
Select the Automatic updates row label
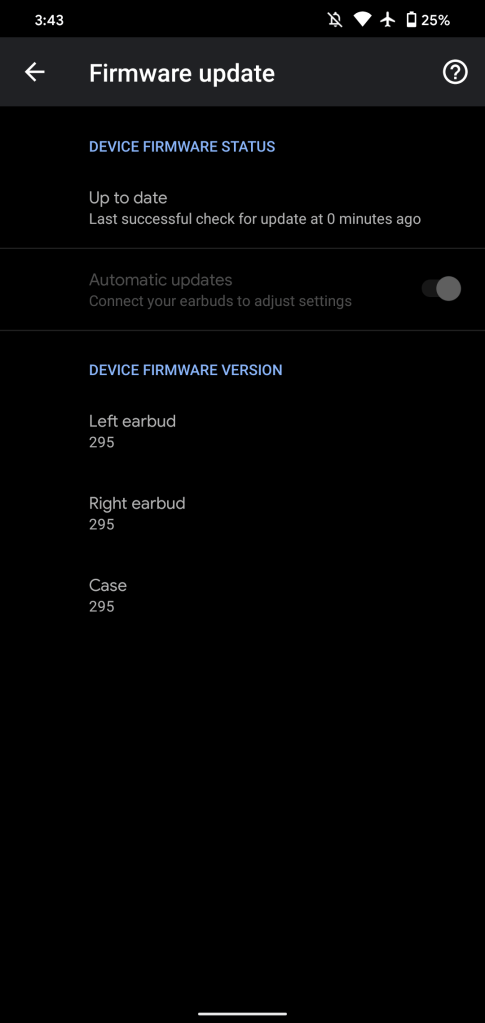[161, 280]
